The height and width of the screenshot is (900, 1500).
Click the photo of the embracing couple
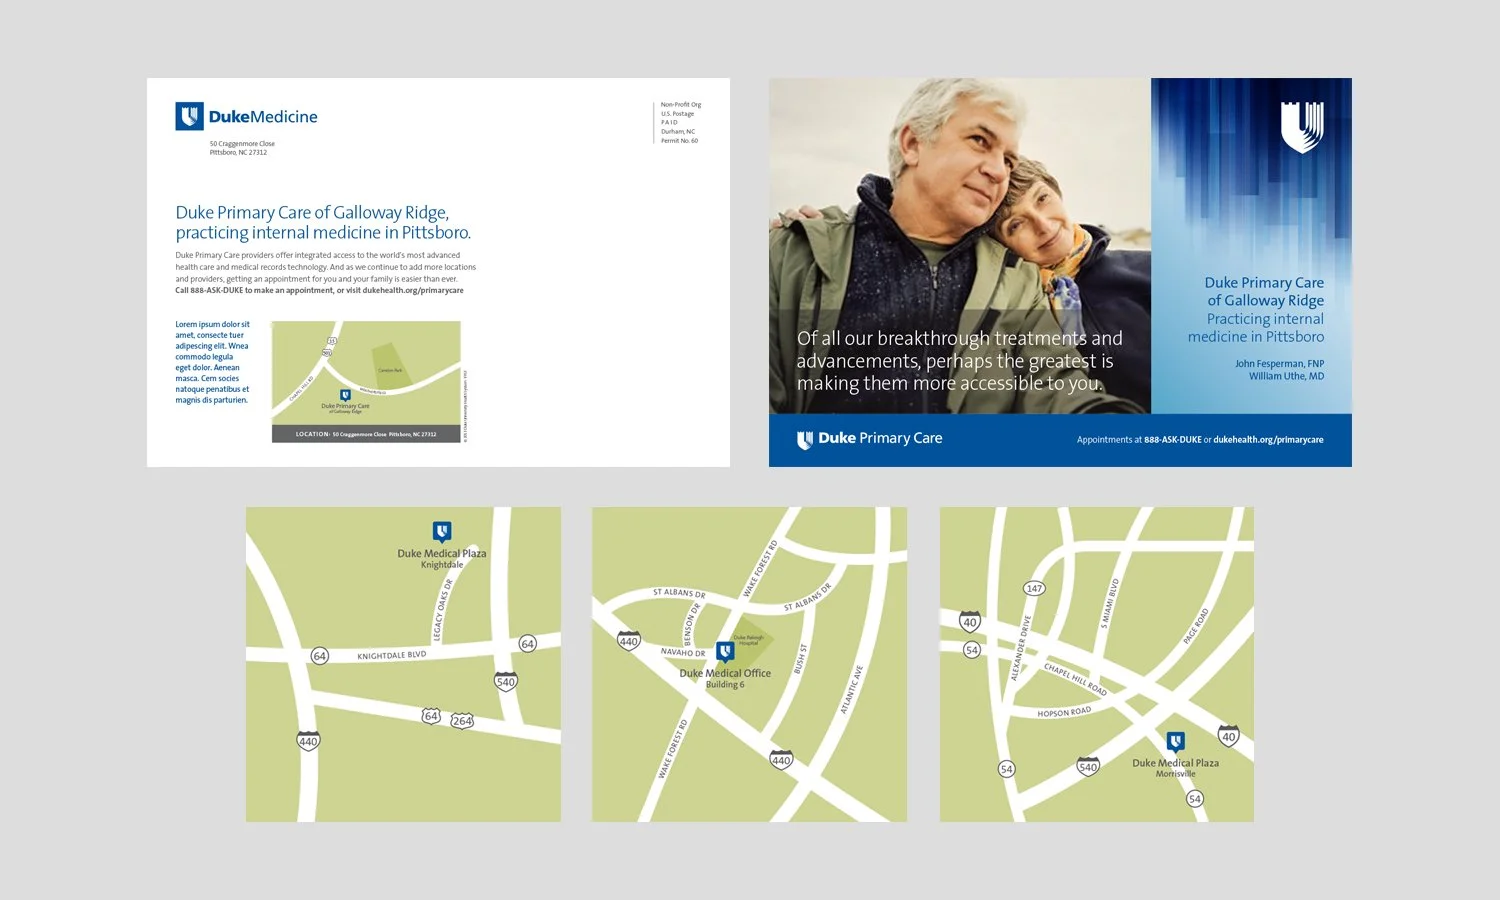pos(960,246)
